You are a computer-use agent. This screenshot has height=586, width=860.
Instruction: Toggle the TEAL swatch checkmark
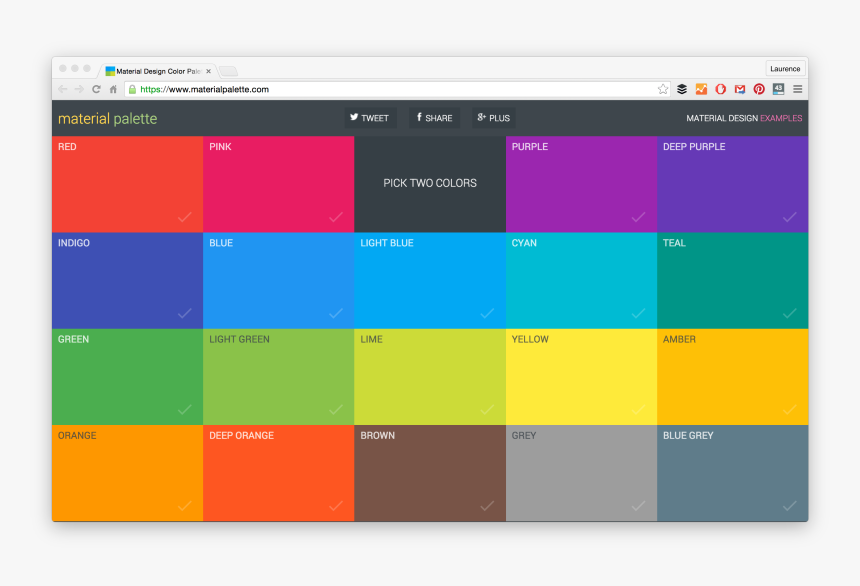coord(790,312)
